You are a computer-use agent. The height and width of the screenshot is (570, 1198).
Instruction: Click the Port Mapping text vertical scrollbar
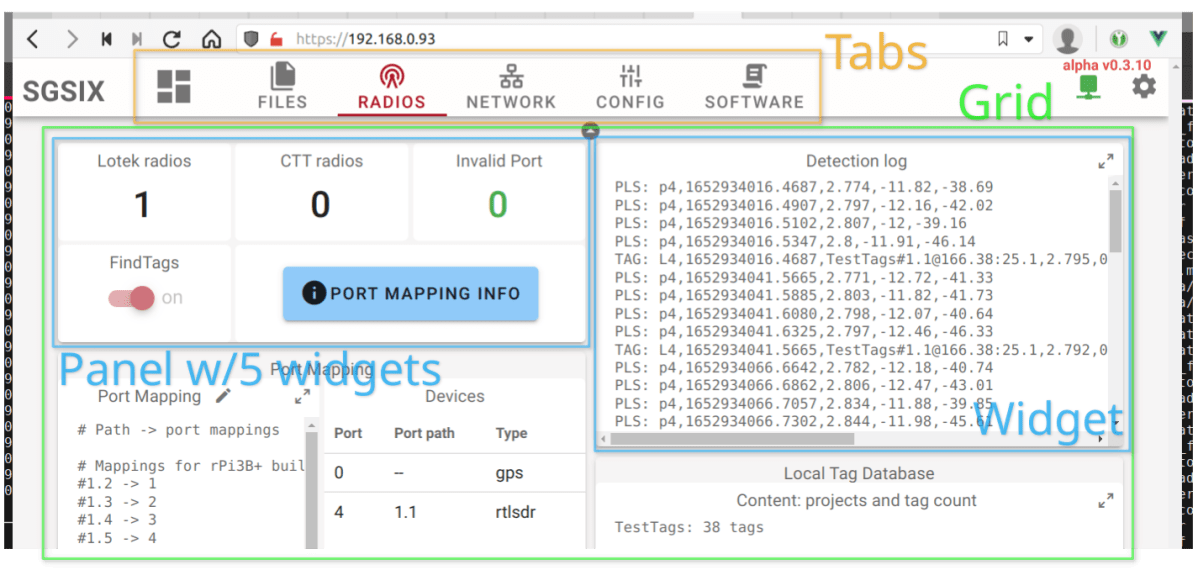coord(311,489)
